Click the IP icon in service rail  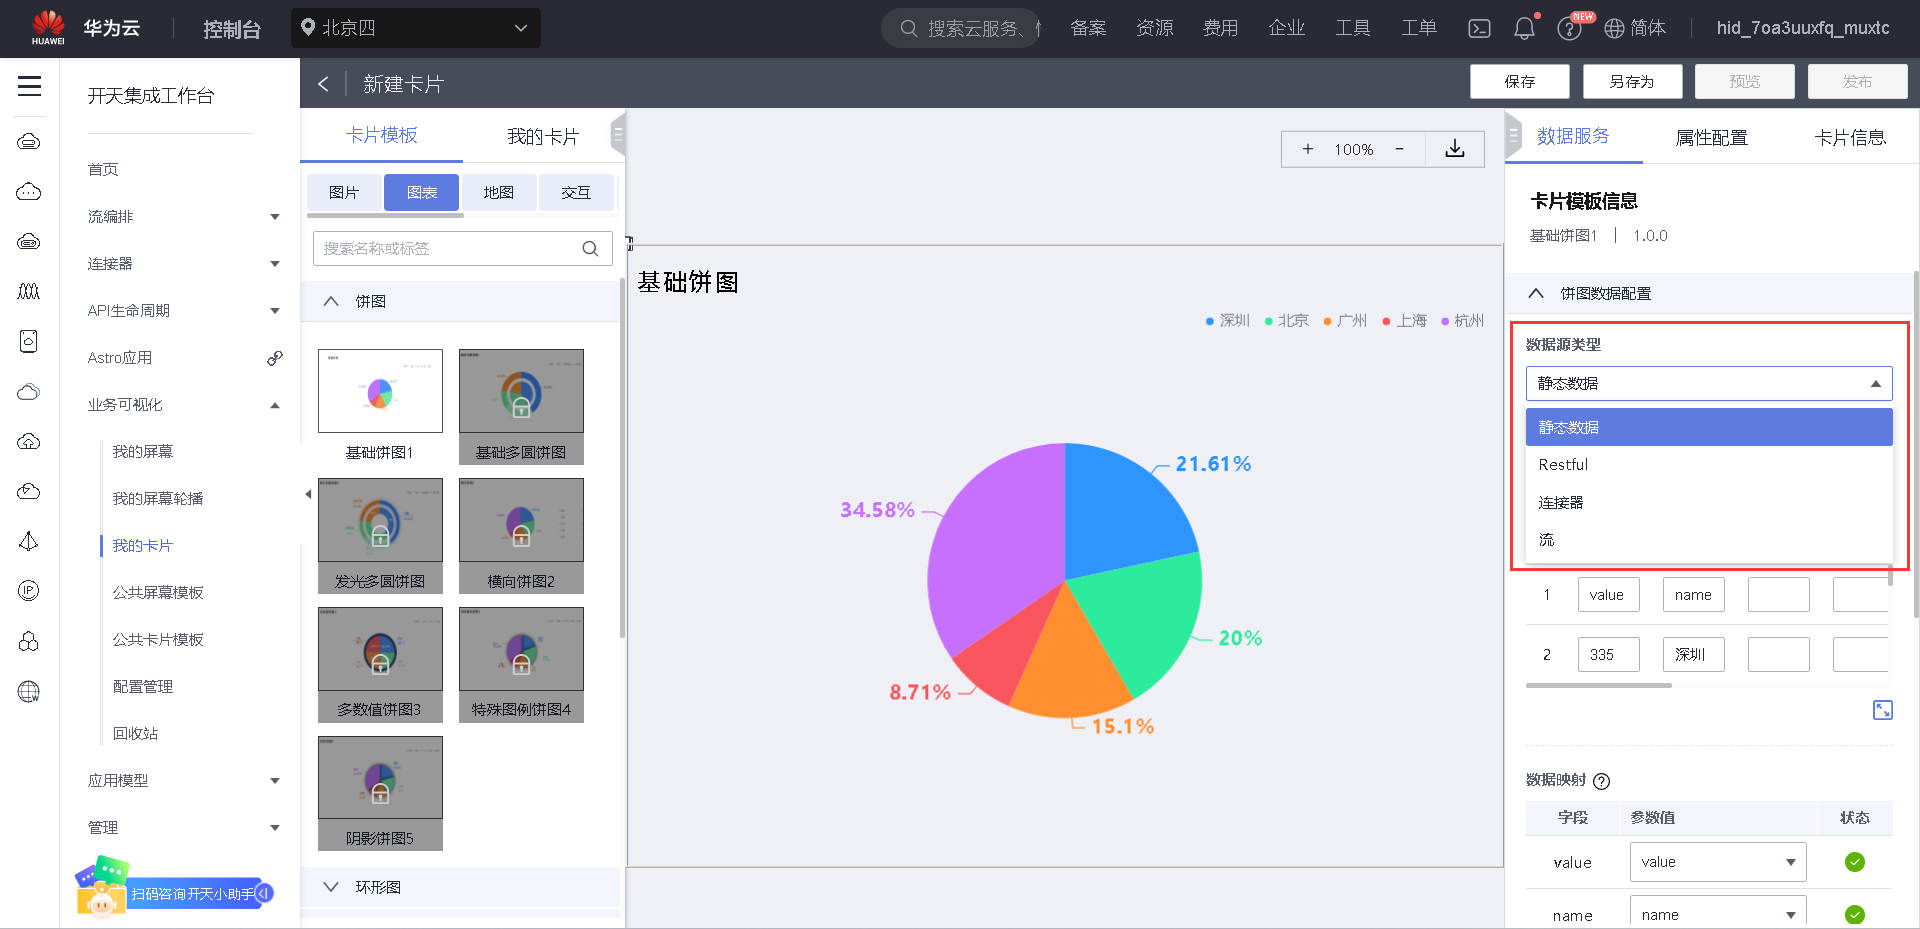(29, 591)
